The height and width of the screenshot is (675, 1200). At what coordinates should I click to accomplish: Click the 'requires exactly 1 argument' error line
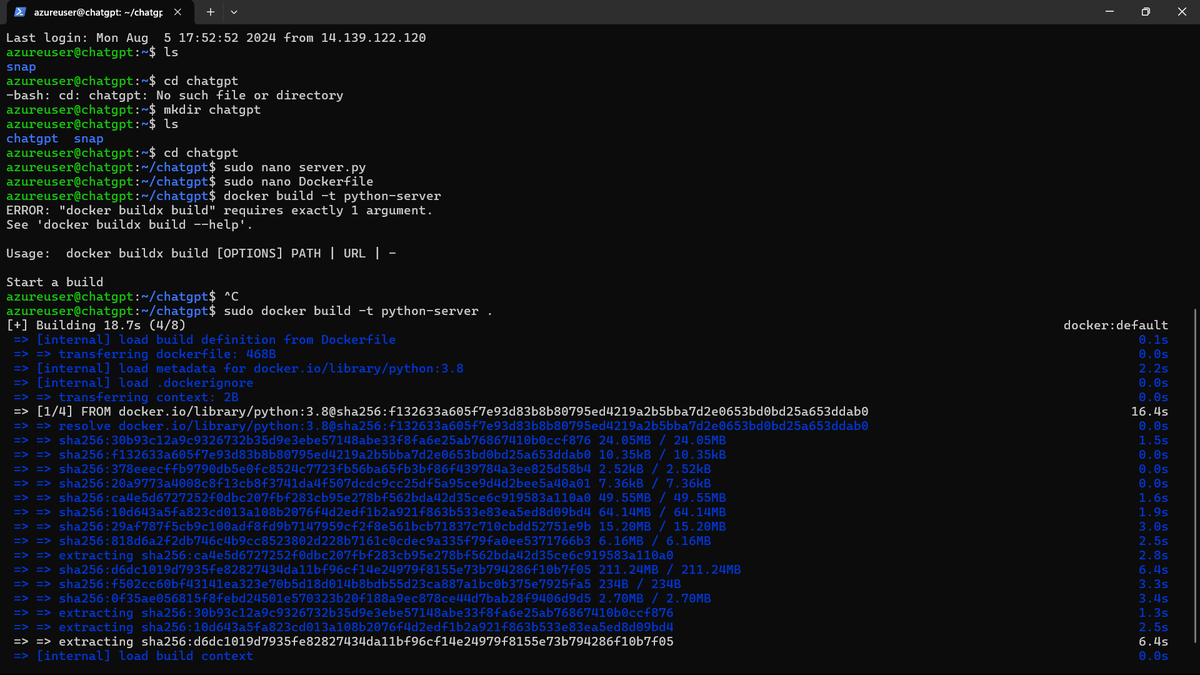point(219,211)
